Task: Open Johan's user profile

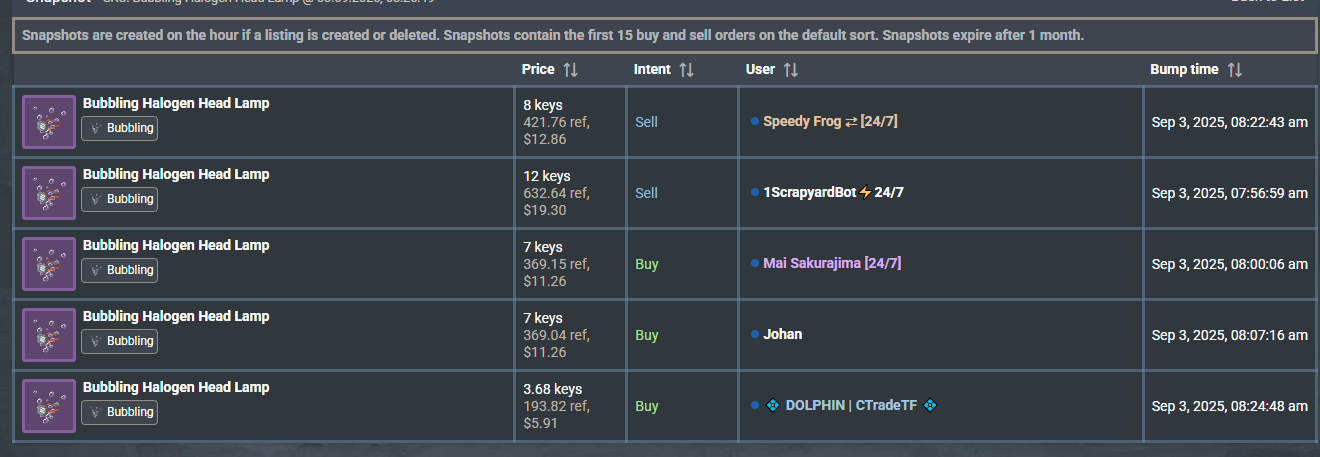Action: tap(782, 334)
